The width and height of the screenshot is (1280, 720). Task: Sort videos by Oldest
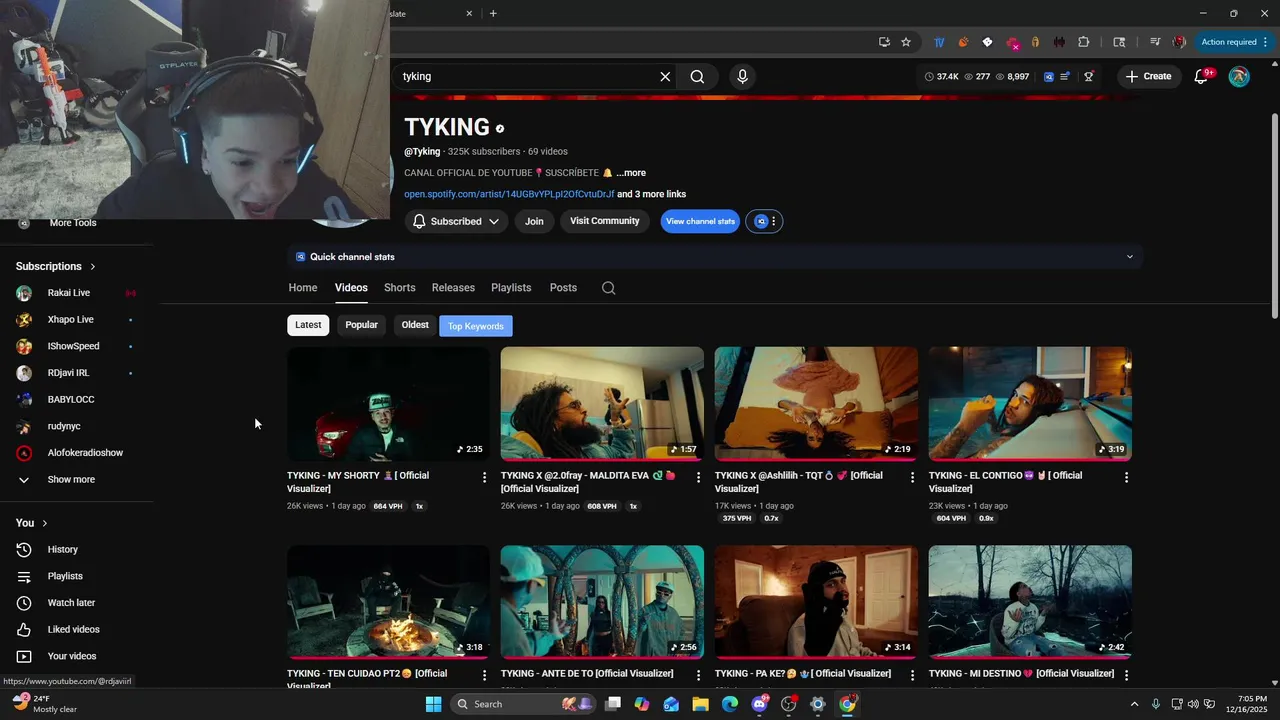point(415,325)
